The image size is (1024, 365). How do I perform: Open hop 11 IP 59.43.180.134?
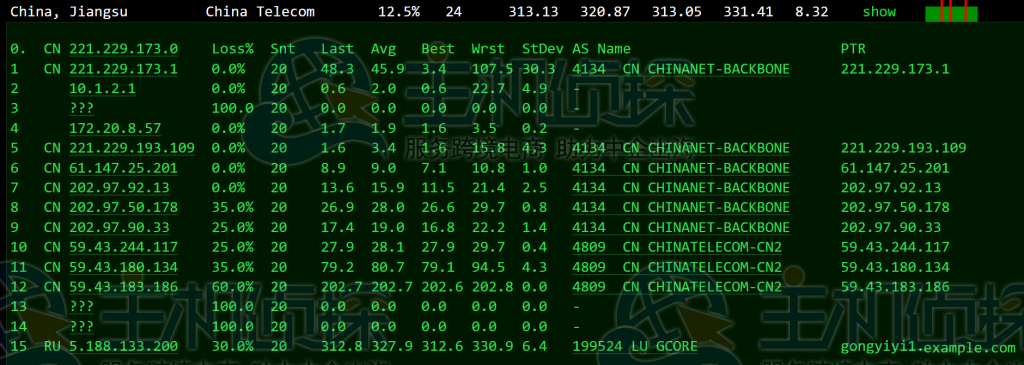coord(123,267)
